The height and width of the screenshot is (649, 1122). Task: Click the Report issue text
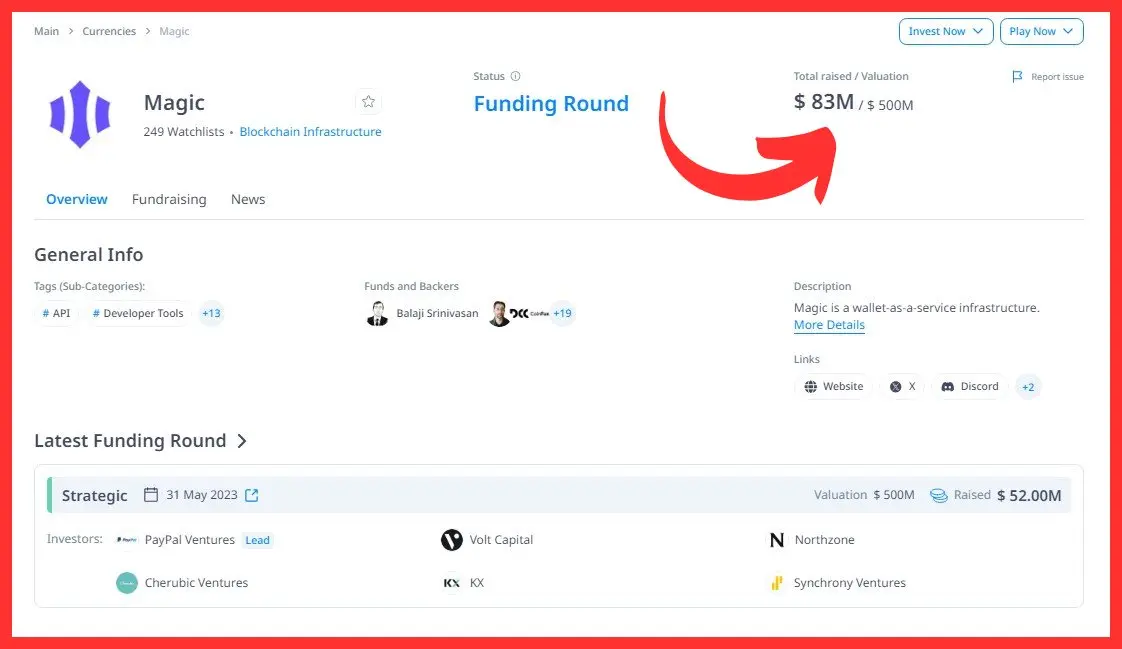pyautogui.click(x=1057, y=77)
